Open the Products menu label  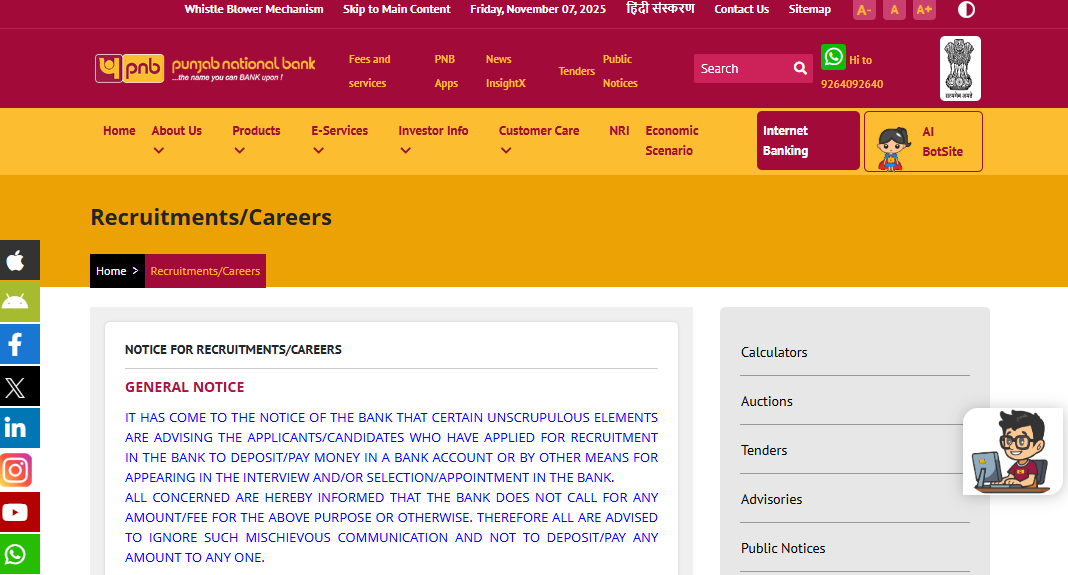pyautogui.click(x=256, y=130)
